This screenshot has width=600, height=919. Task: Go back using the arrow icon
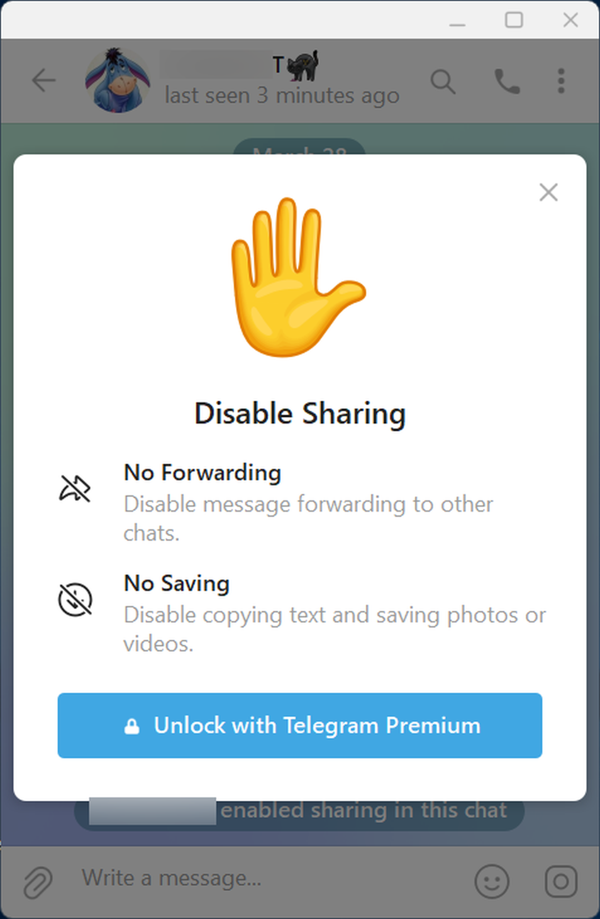[43, 80]
